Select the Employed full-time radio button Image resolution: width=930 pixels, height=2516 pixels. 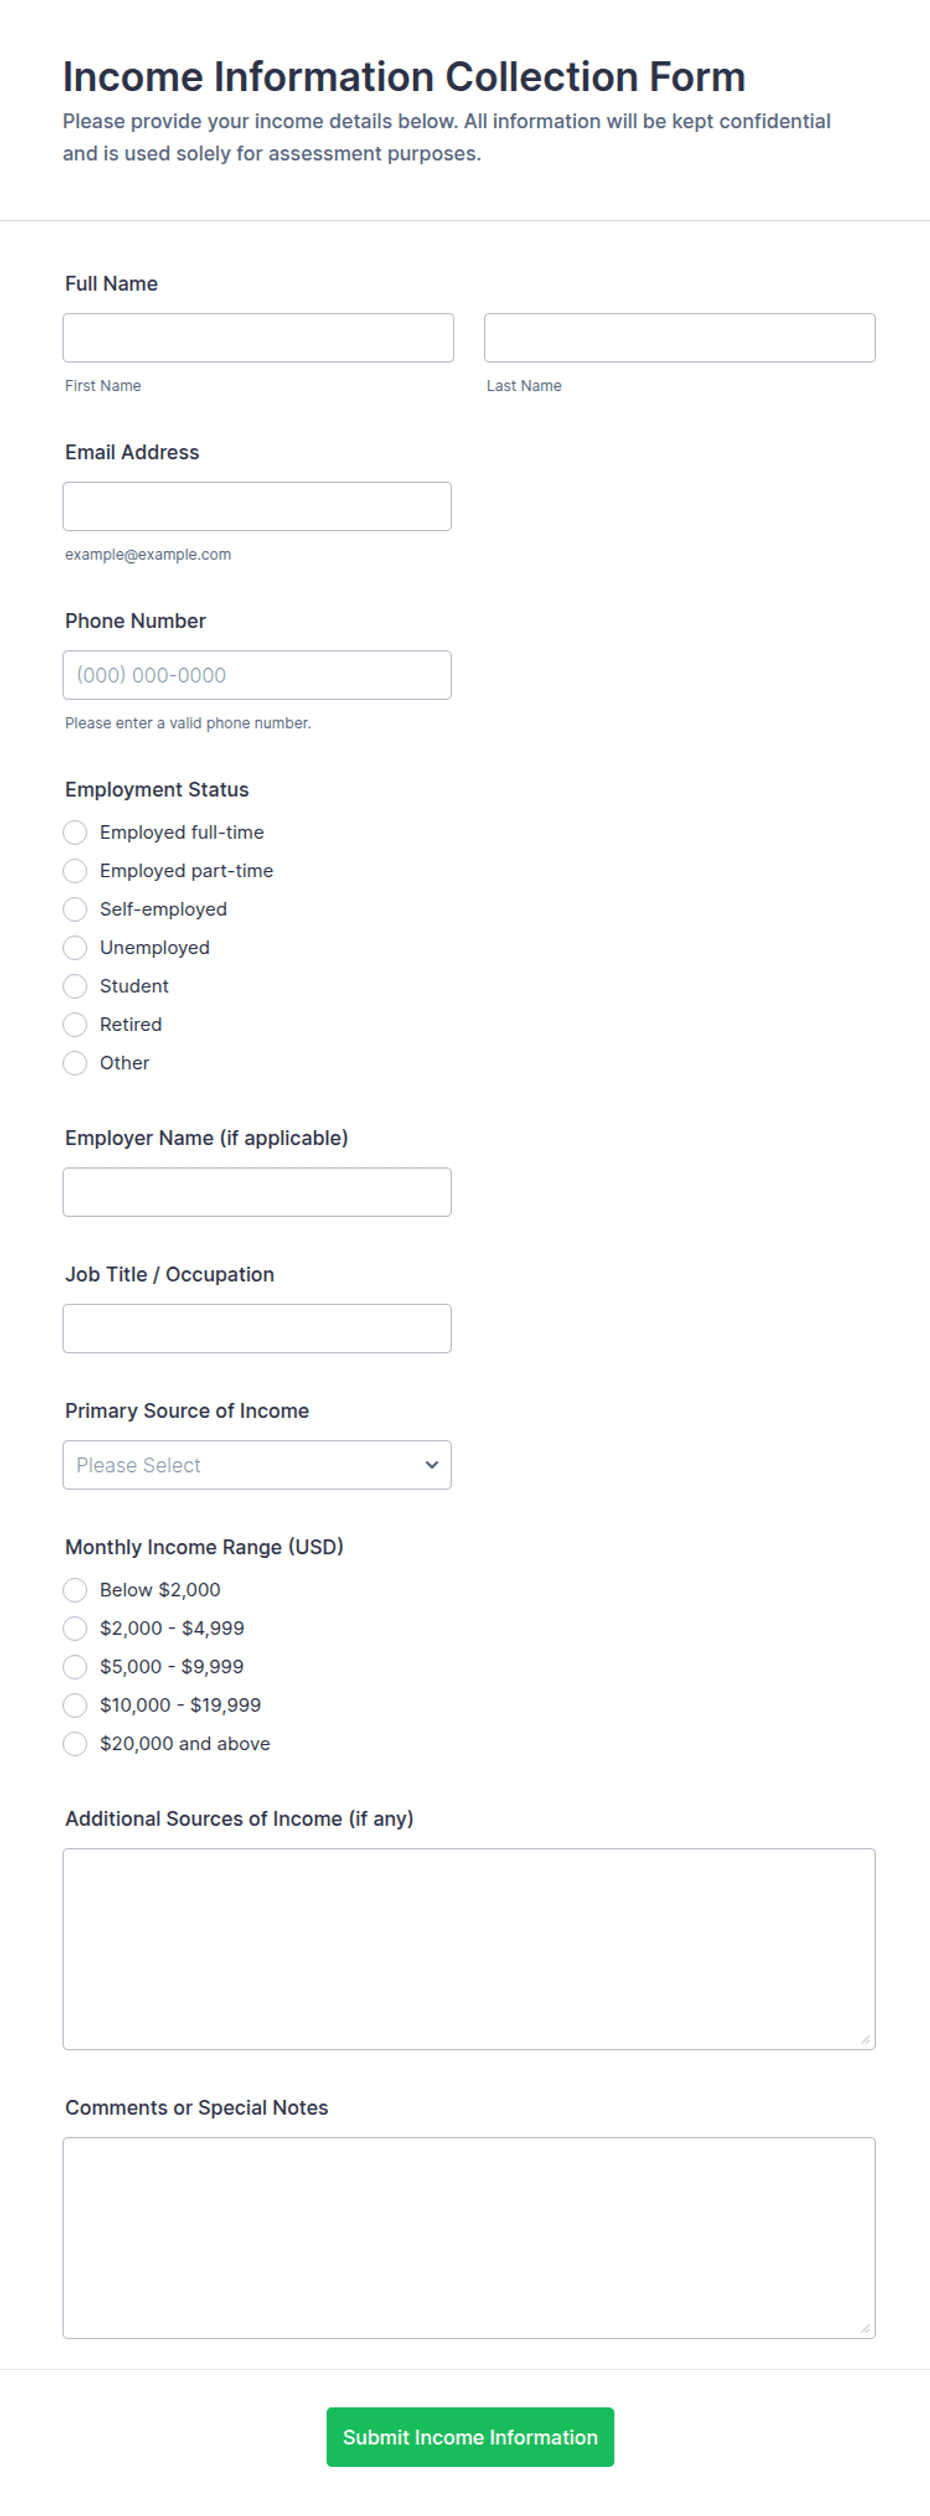75,832
